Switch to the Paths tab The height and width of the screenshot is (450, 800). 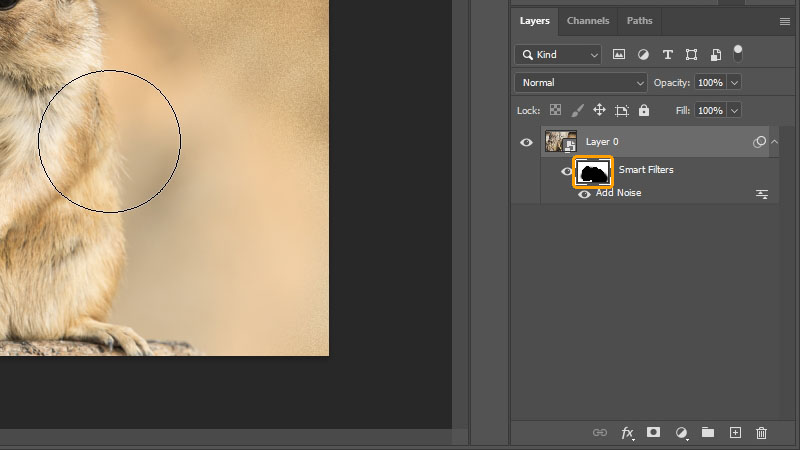click(x=639, y=21)
